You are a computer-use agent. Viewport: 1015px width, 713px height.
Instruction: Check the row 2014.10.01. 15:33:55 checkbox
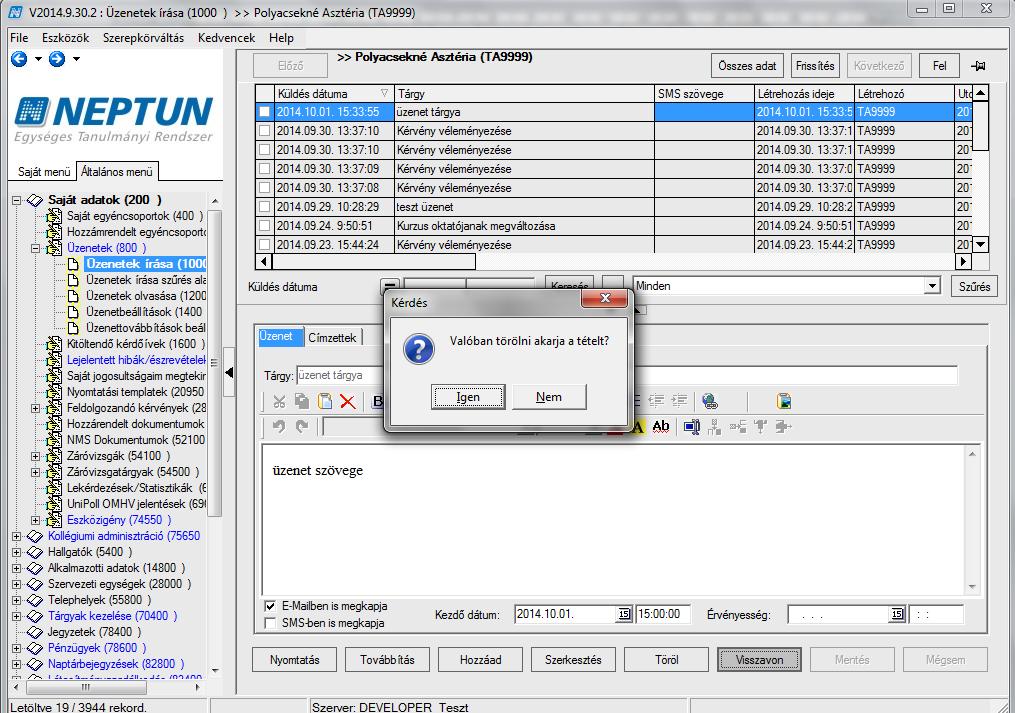(264, 111)
